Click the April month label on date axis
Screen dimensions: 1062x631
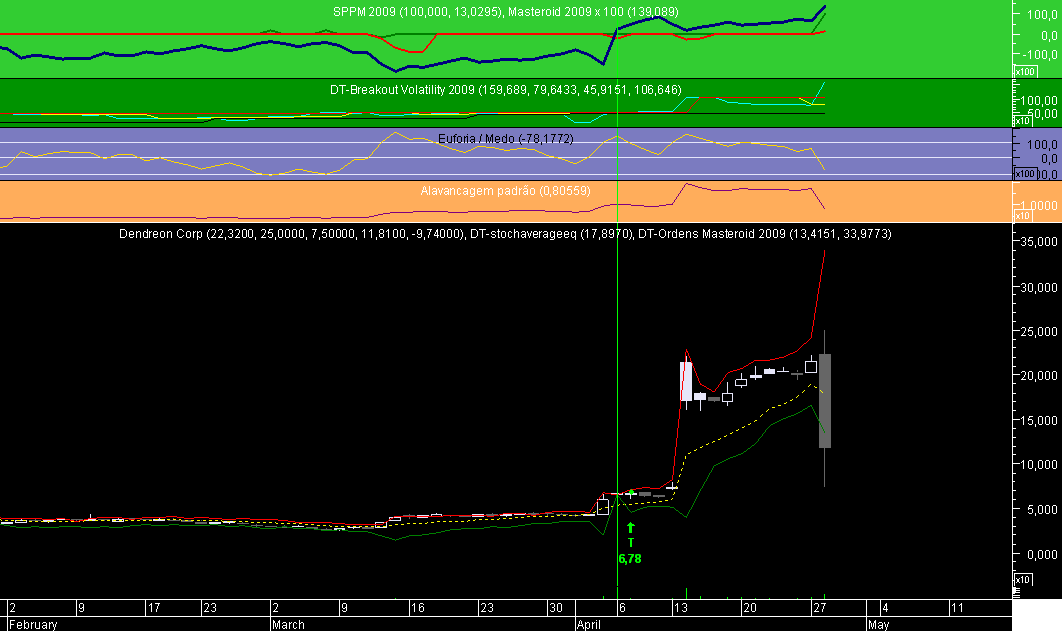point(589,624)
